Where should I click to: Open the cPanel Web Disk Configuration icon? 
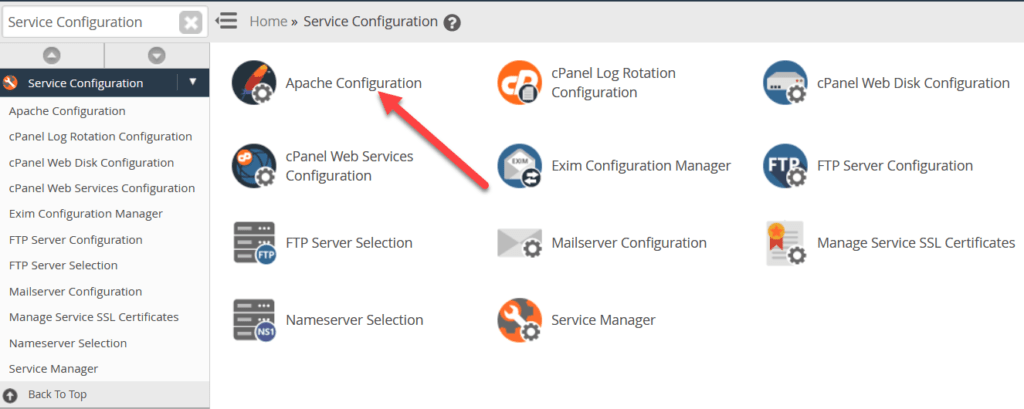(785, 83)
